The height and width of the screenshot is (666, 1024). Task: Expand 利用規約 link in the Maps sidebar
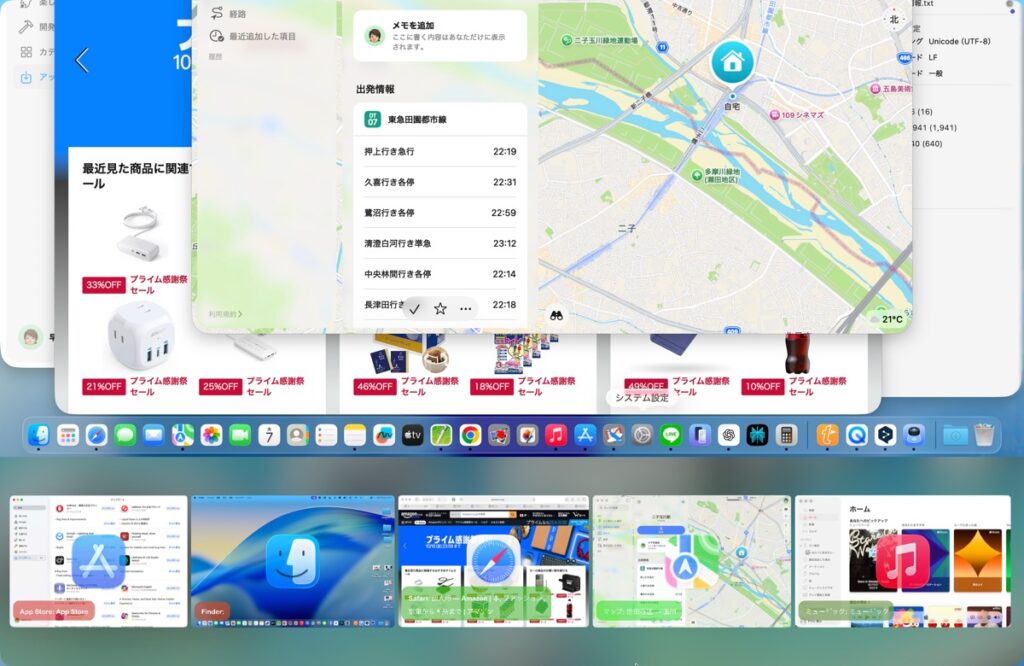pyautogui.click(x=225, y=314)
